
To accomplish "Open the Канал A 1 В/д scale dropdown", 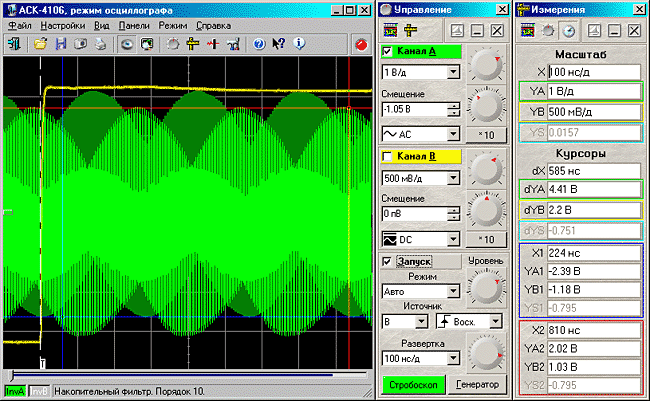I will tap(453, 72).
